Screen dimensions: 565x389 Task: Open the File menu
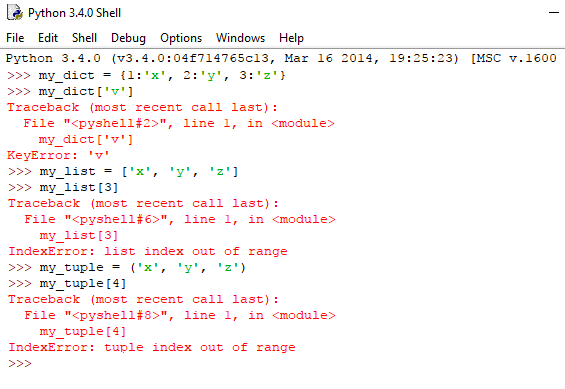pyautogui.click(x=15, y=38)
